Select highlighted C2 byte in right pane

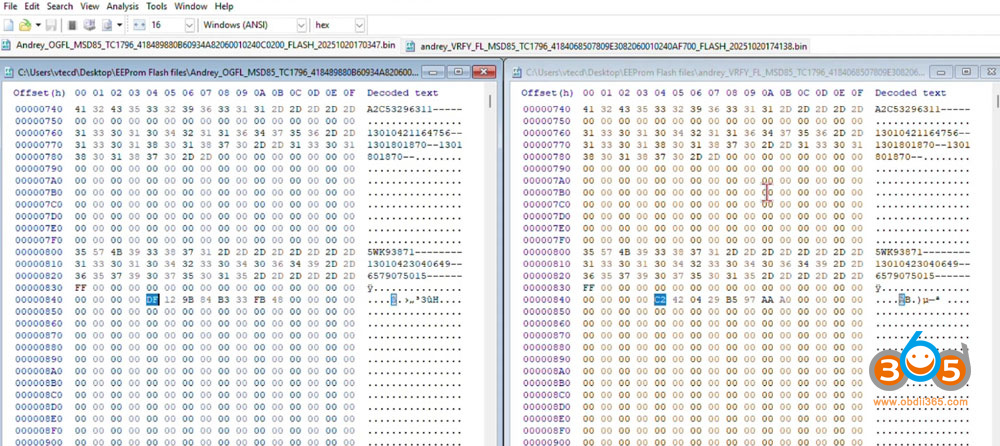661,298
